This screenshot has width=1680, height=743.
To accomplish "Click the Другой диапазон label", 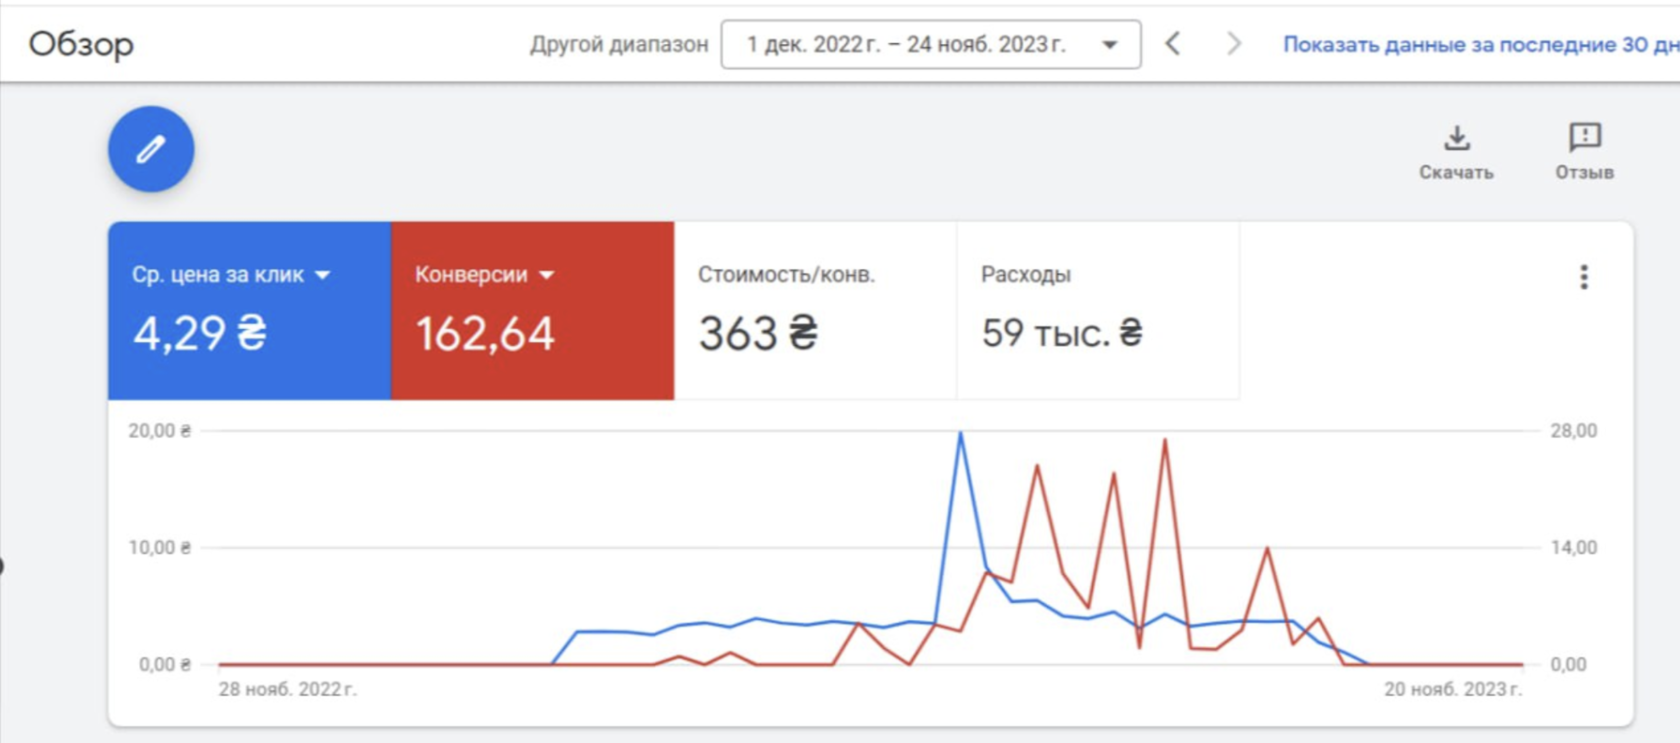I will click(619, 44).
